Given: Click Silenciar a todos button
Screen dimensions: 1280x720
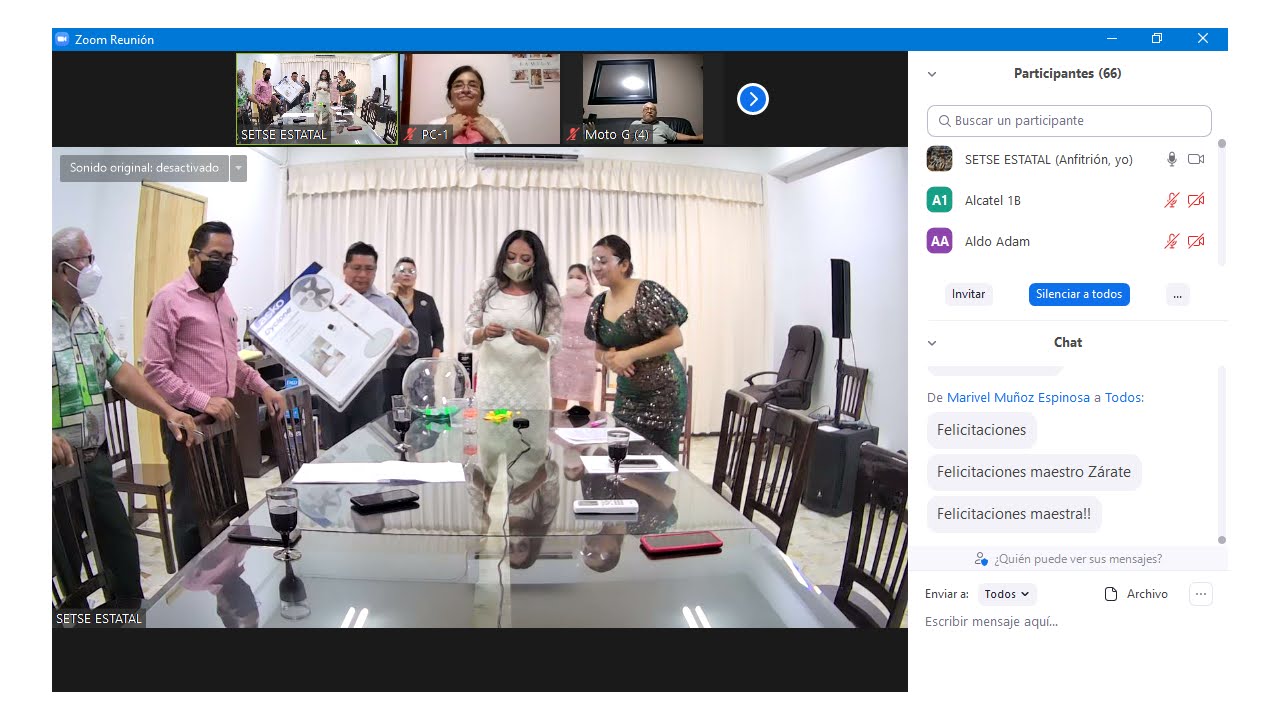Looking at the screenshot, I should (x=1078, y=294).
